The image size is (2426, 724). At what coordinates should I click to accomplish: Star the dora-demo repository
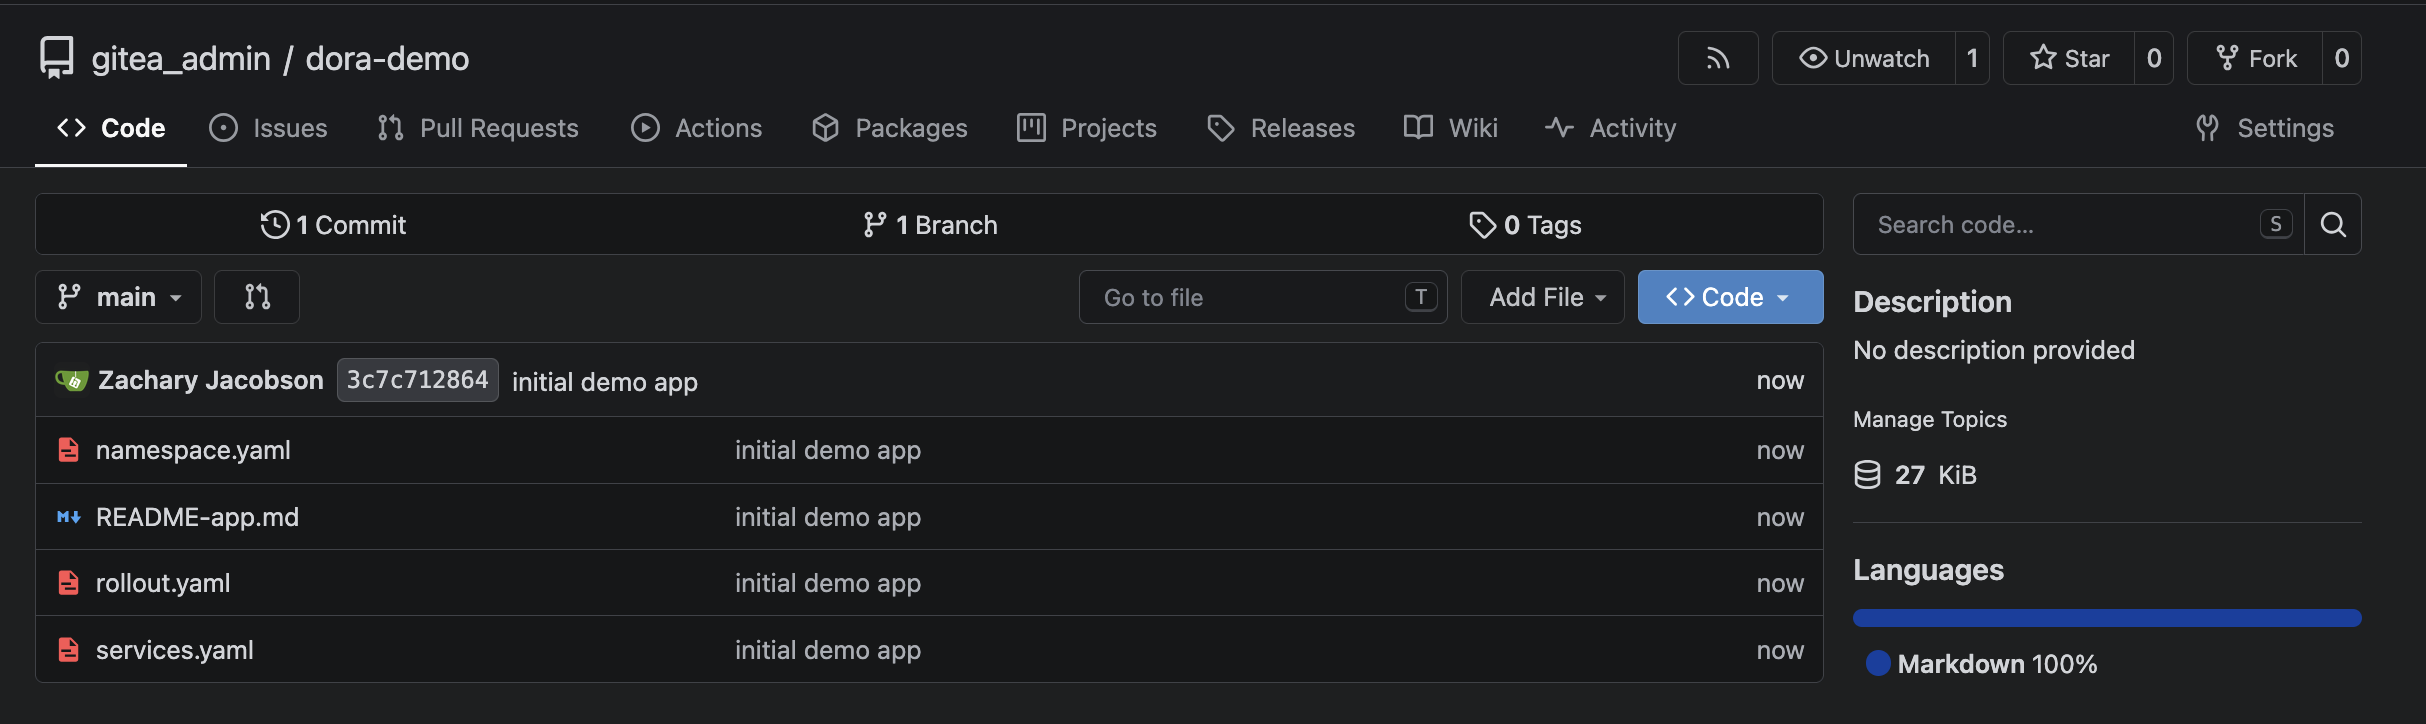point(2069,58)
